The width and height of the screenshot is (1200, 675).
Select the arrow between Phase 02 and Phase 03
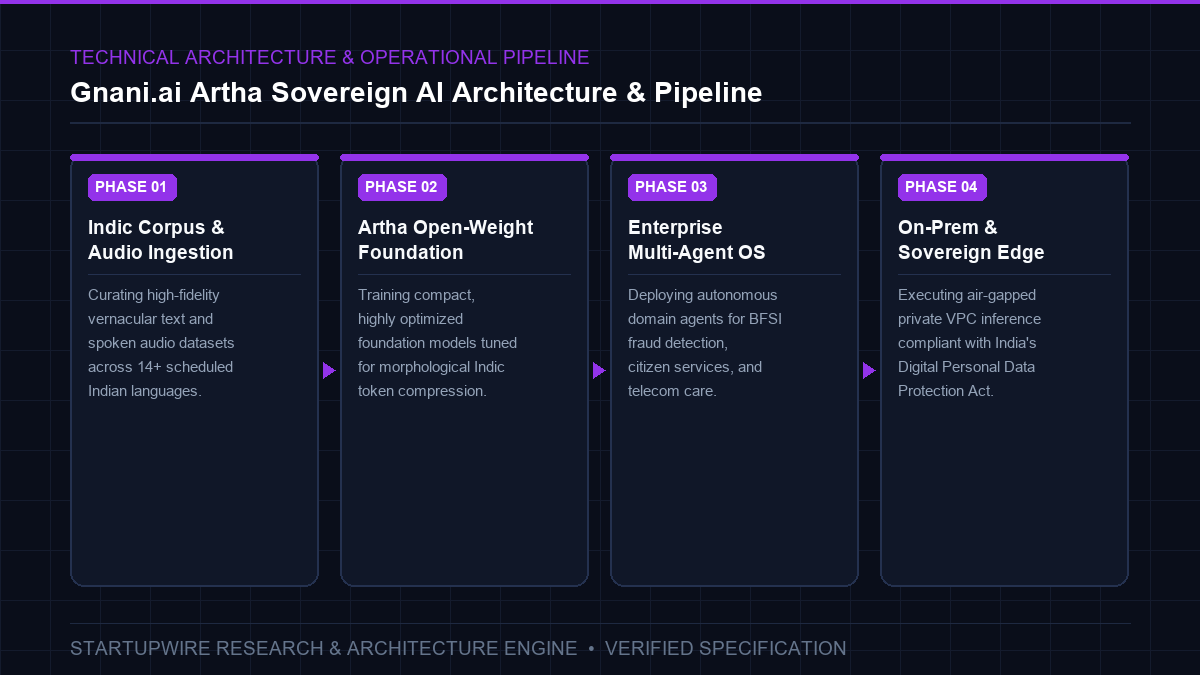pos(599,371)
